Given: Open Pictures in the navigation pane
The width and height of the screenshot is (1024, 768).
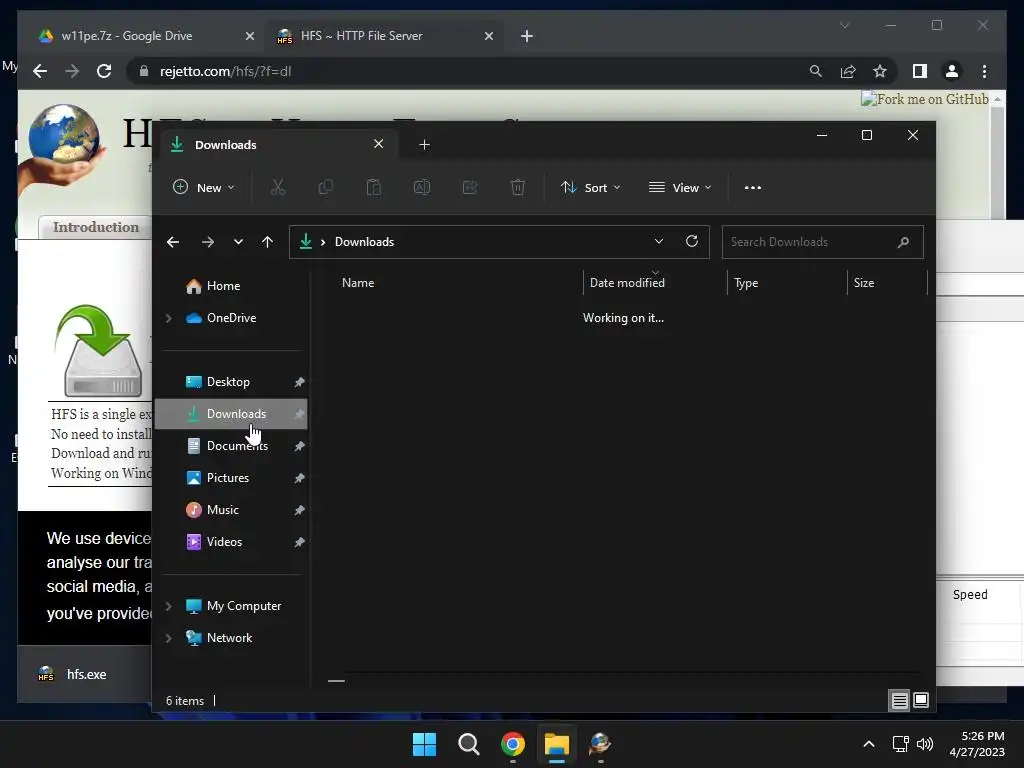Looking at the screenshot, I should [231, 478].
